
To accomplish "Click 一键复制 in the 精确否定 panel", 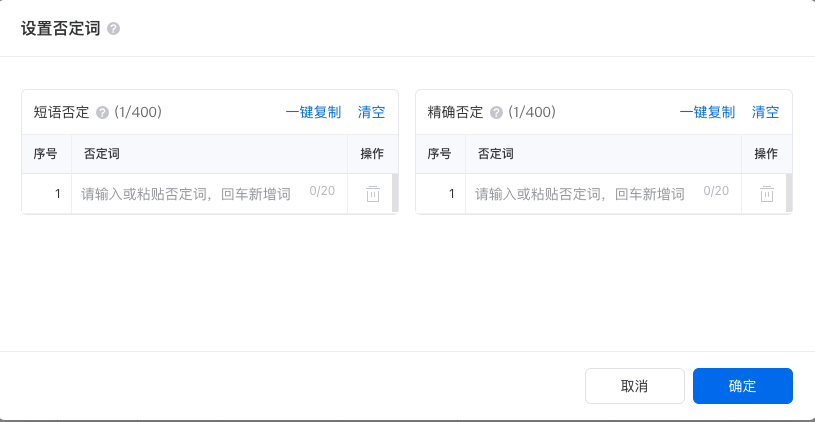I will [x=707, y=112].
